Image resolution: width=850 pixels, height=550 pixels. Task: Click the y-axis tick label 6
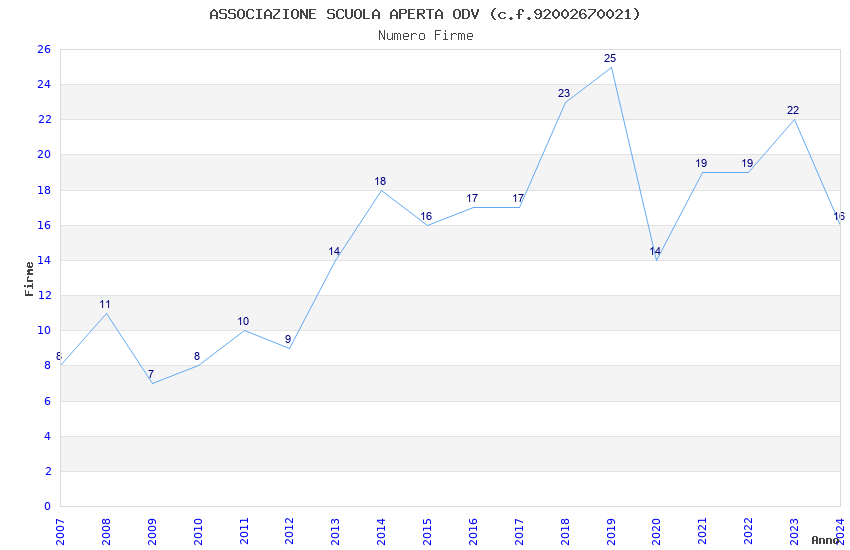click(47, 402)
